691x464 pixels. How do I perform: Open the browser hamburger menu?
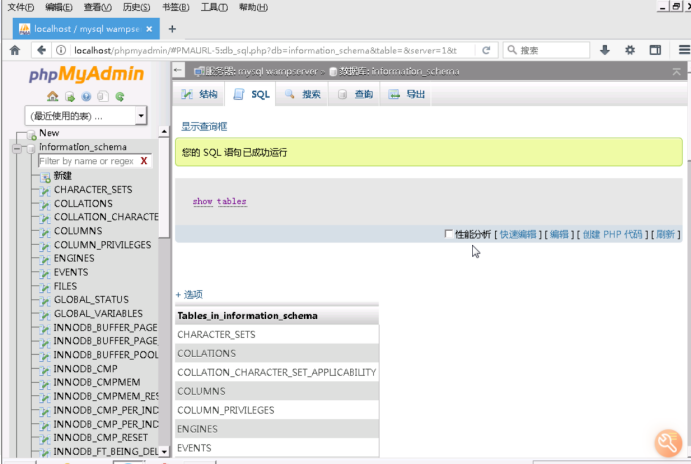click(684, 50)
